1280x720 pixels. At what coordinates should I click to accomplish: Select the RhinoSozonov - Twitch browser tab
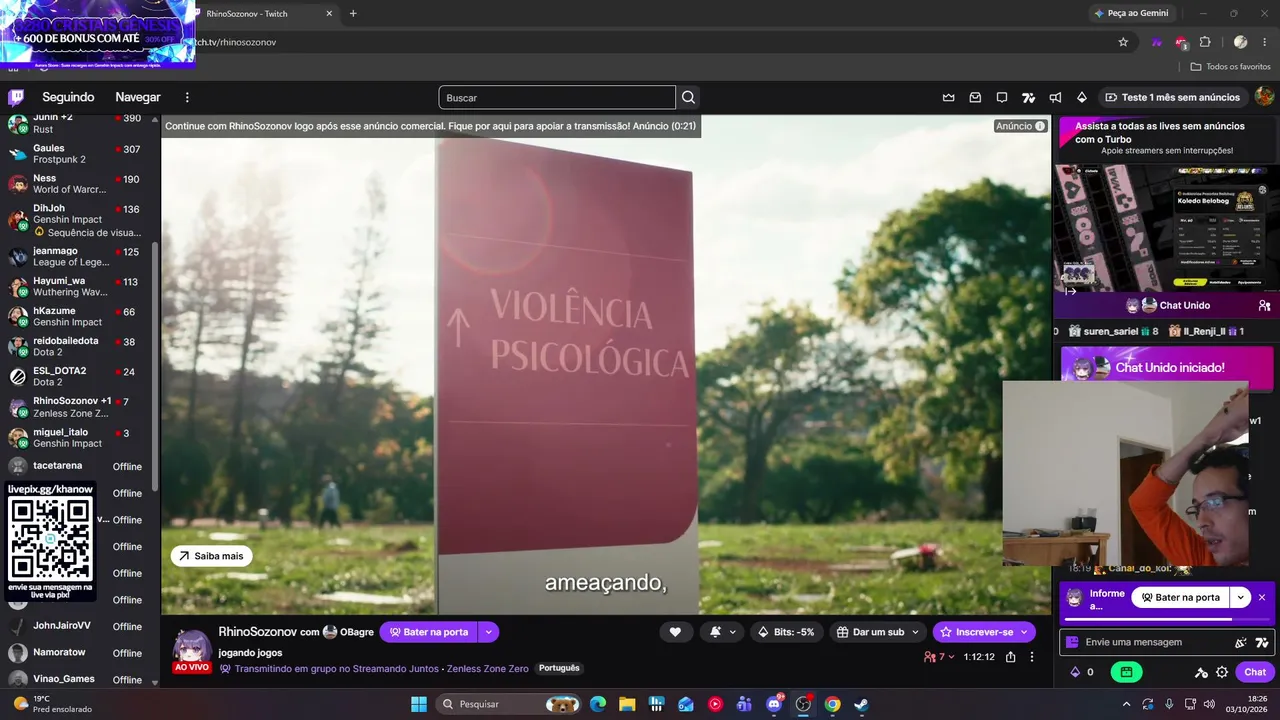(x=264, y=14)
